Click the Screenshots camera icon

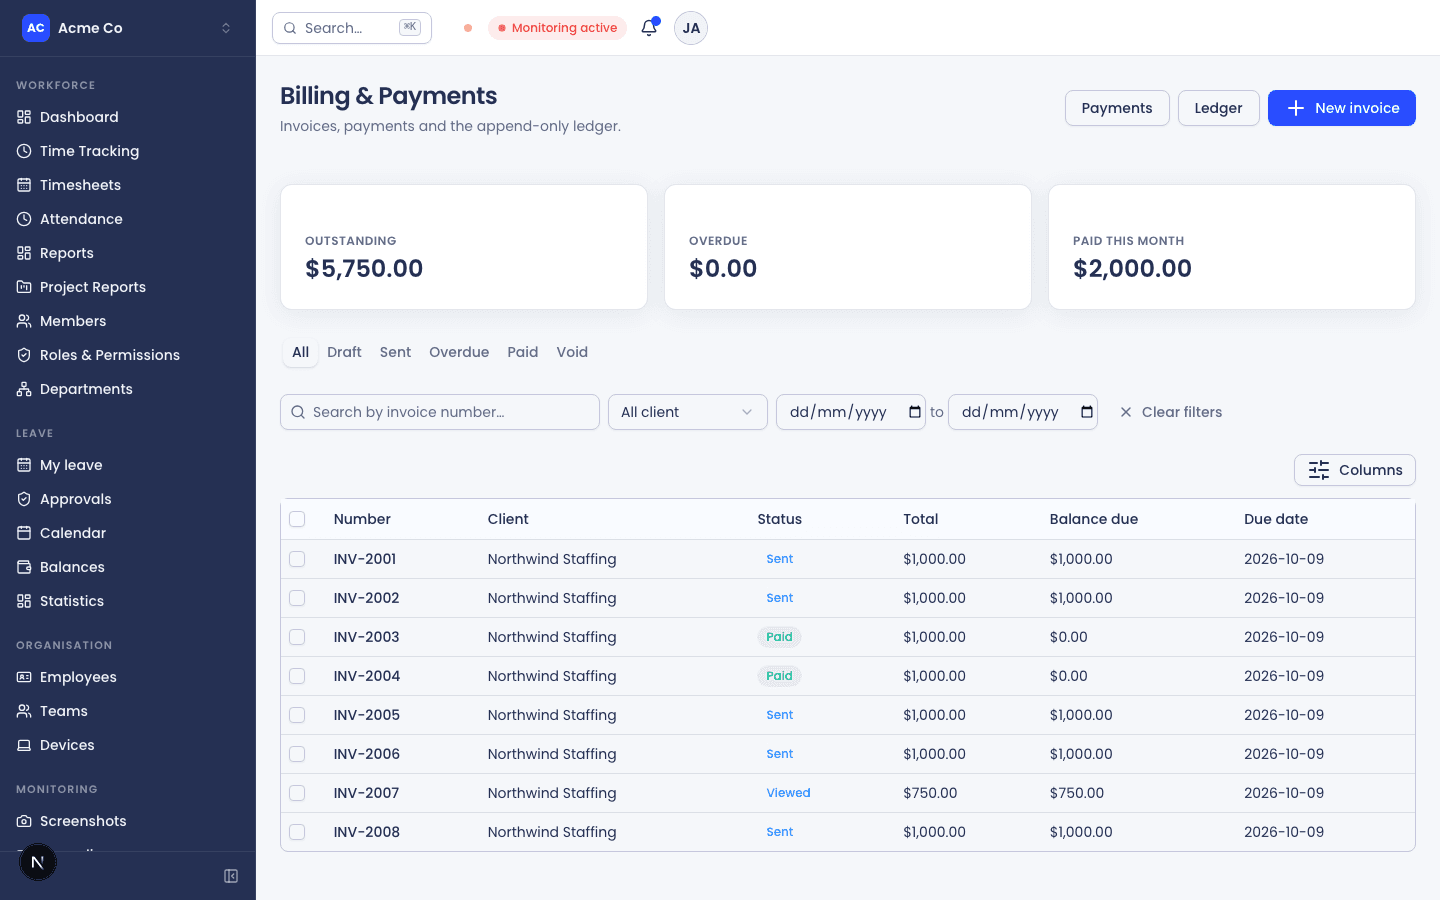coord(24,821)
